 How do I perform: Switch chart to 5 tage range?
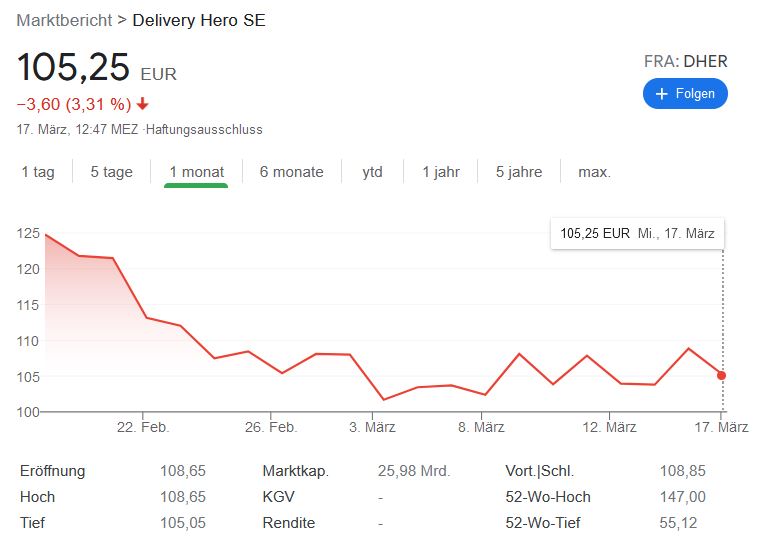tap(111, 172)
